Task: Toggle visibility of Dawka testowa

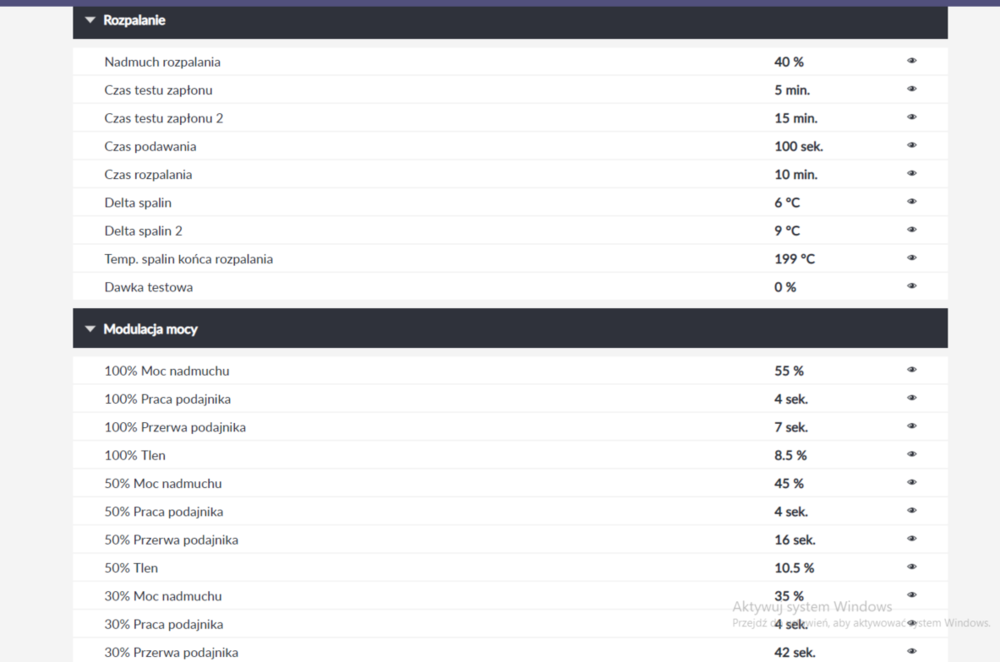Action: click(911, 286)
